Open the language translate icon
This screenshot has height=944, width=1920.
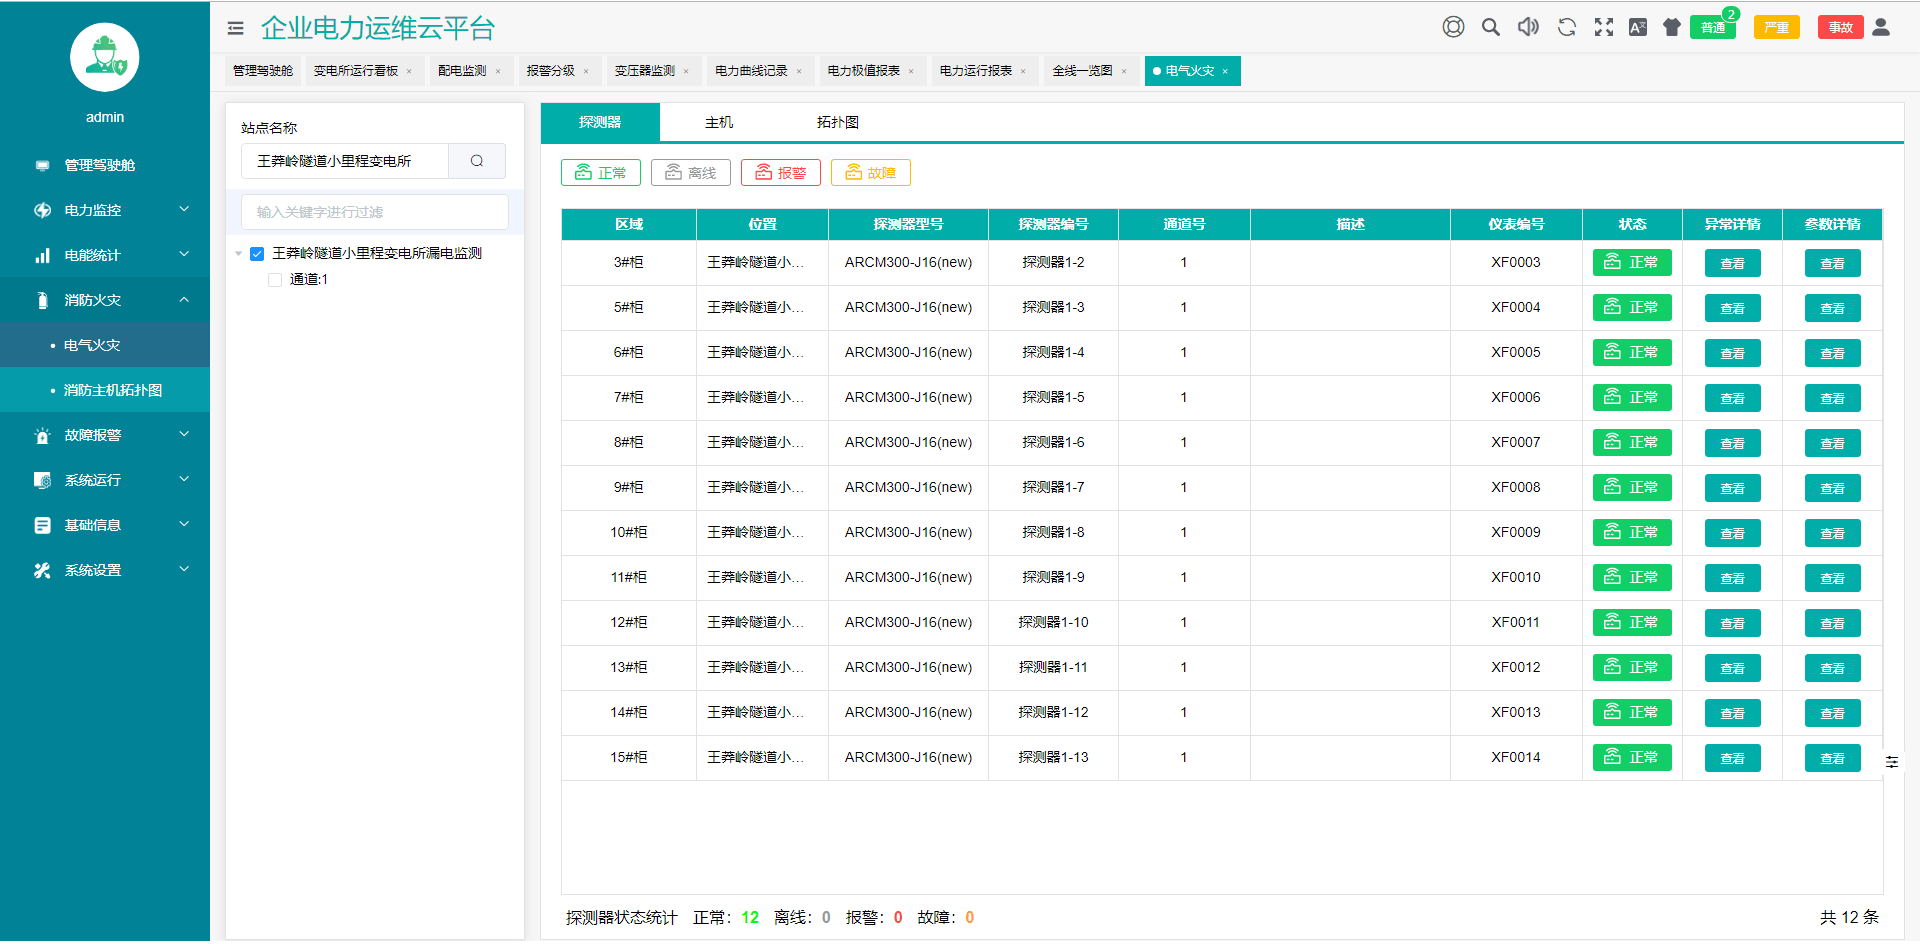coord(1638,27)
